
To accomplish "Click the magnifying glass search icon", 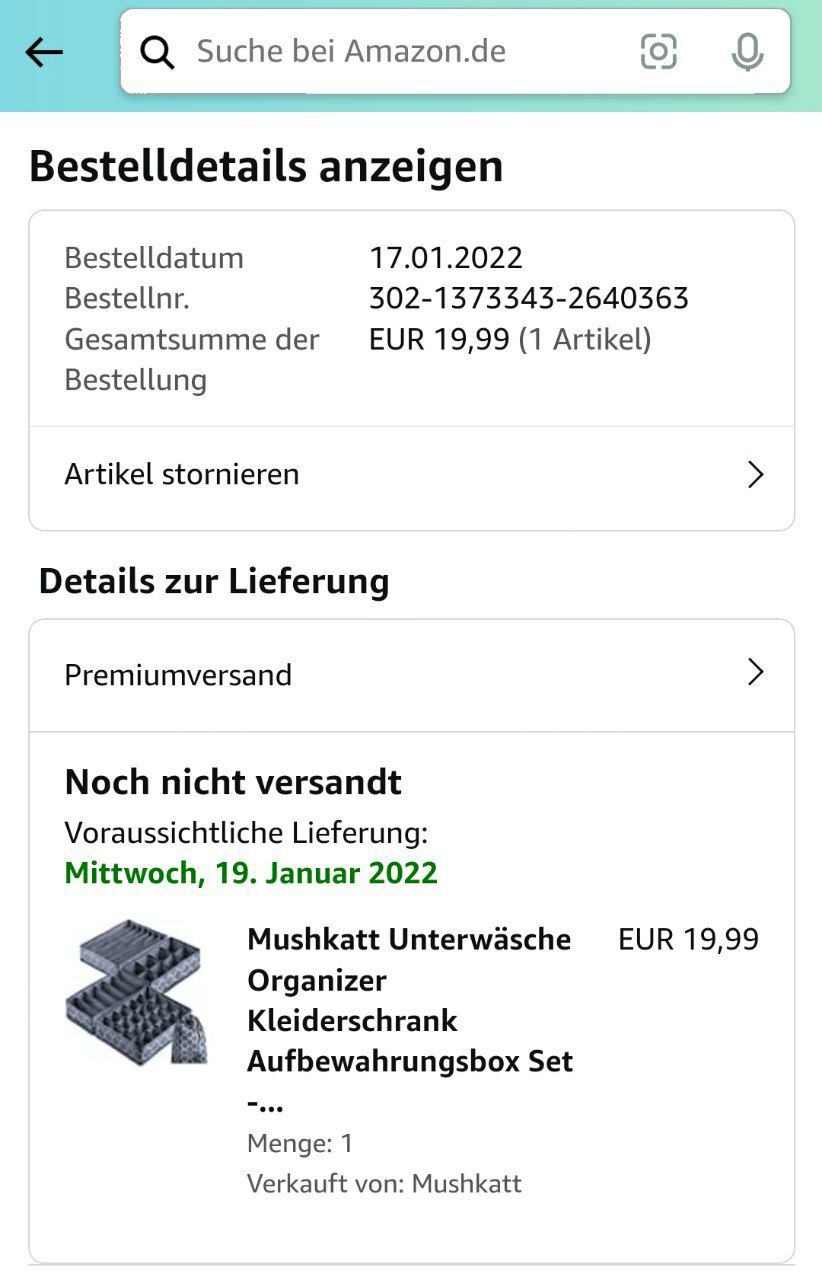I will pyautogui.click(x=157, y=52).
